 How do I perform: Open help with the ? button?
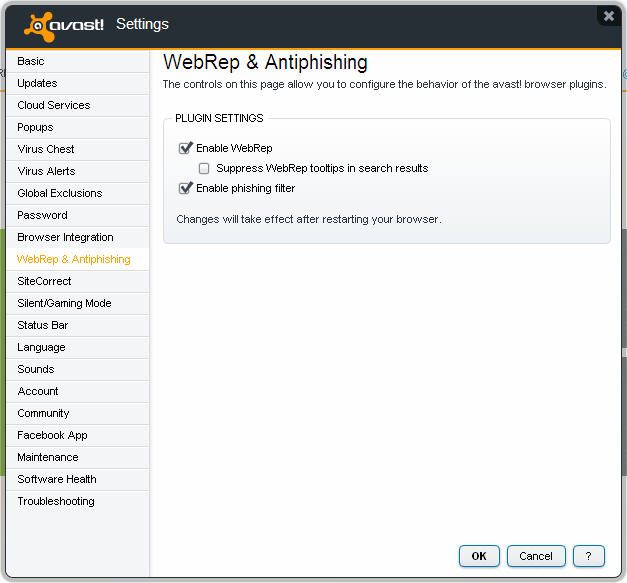pyautogui.click(x=589, y=556)
